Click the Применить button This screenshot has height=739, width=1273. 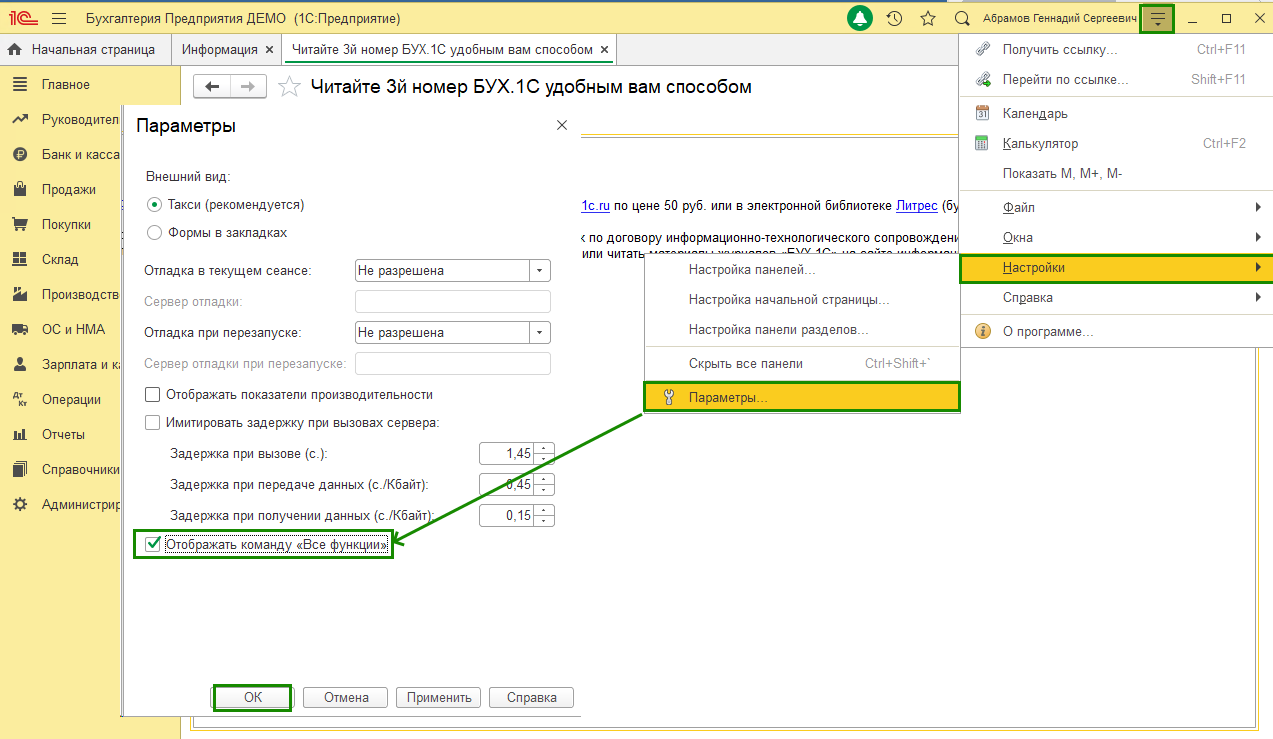coord(439,697)
